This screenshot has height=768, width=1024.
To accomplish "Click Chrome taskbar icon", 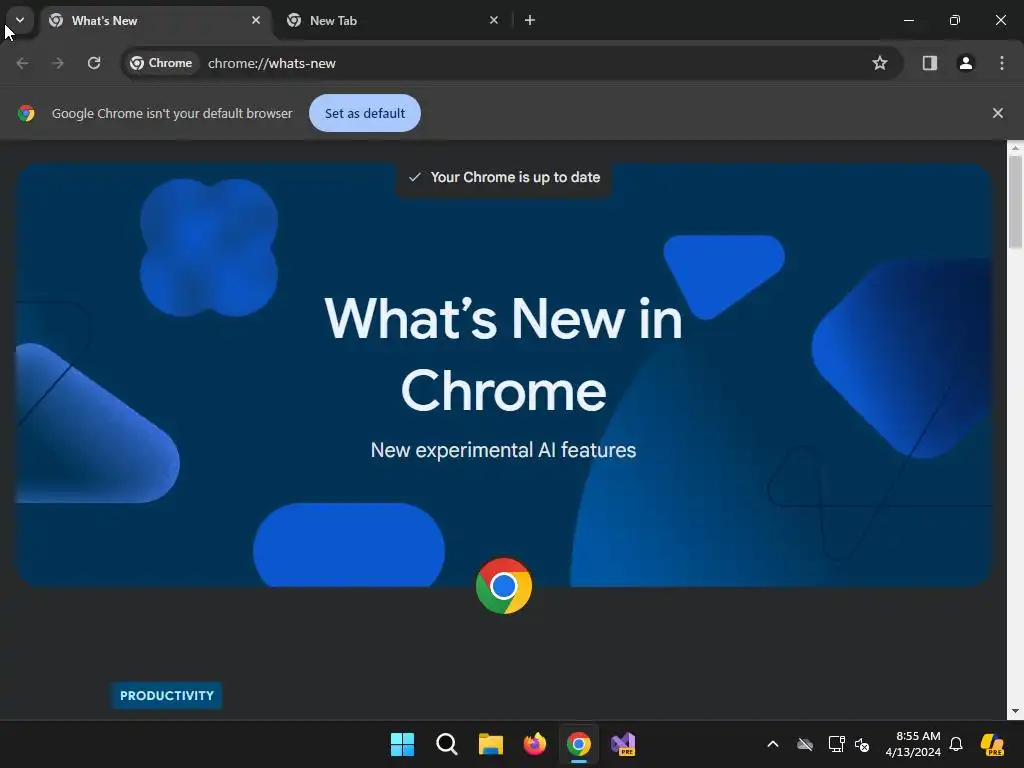I will pyautogui.click(x=579, y=744).
